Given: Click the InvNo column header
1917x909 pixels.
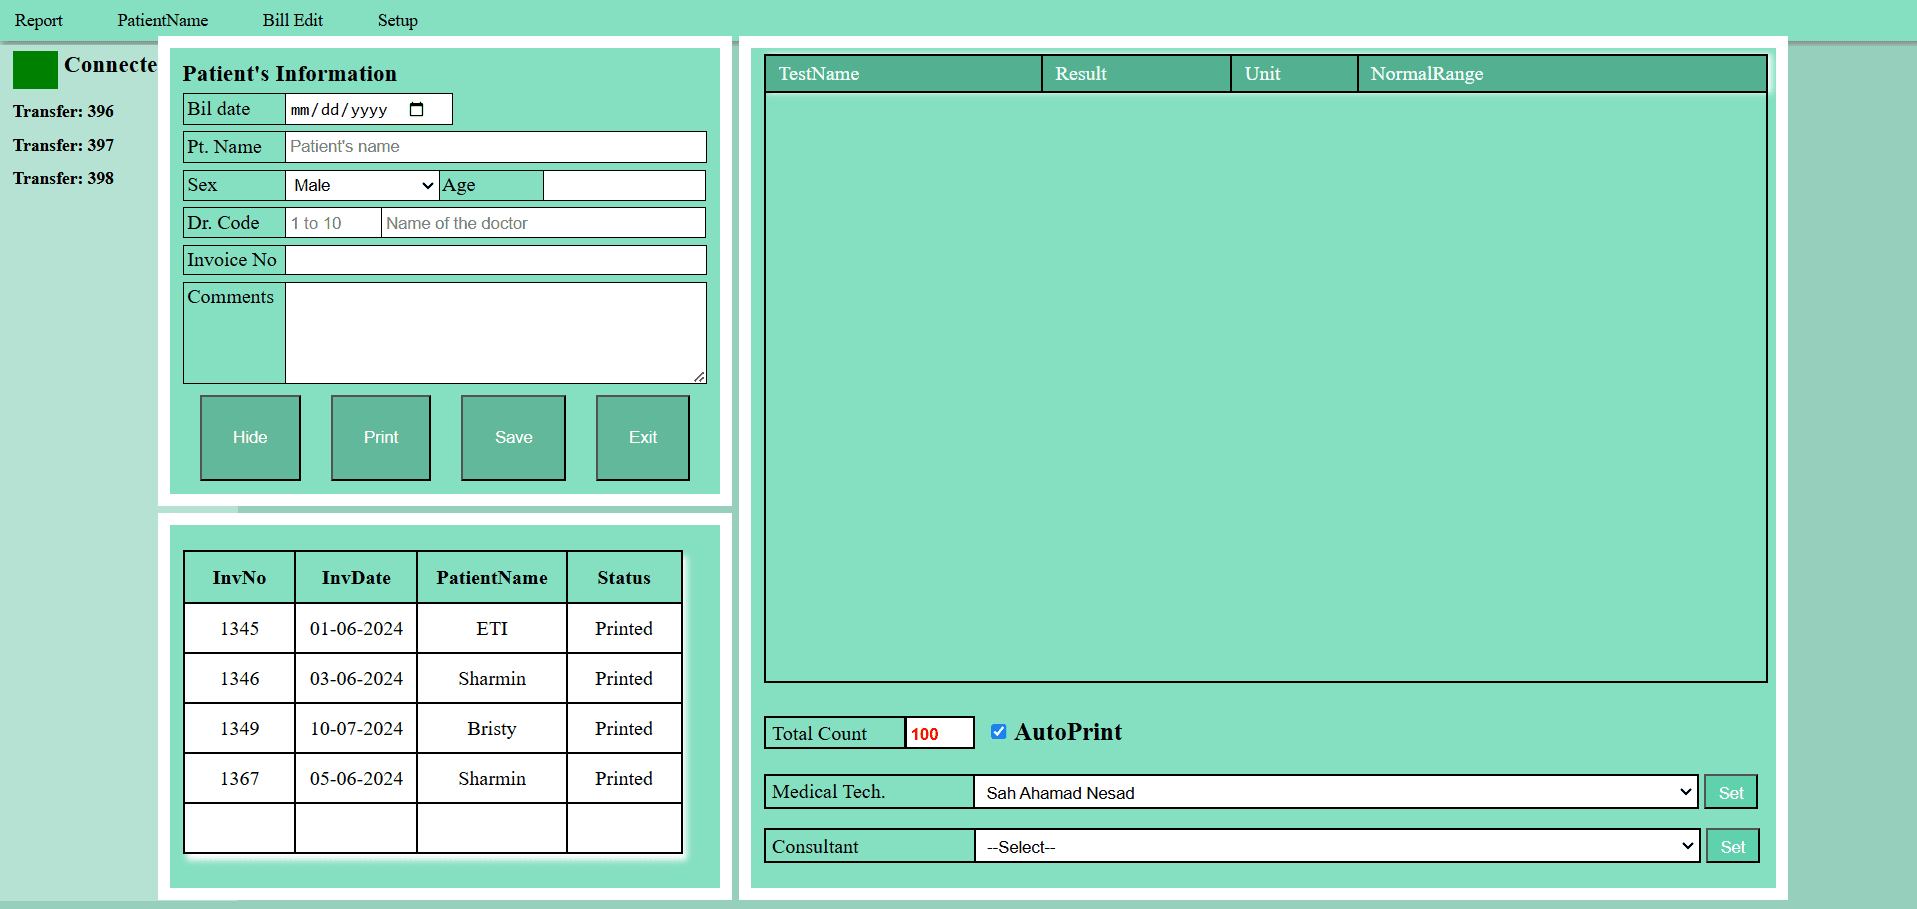Looking at the screenshot, I should tap(240, 577).
